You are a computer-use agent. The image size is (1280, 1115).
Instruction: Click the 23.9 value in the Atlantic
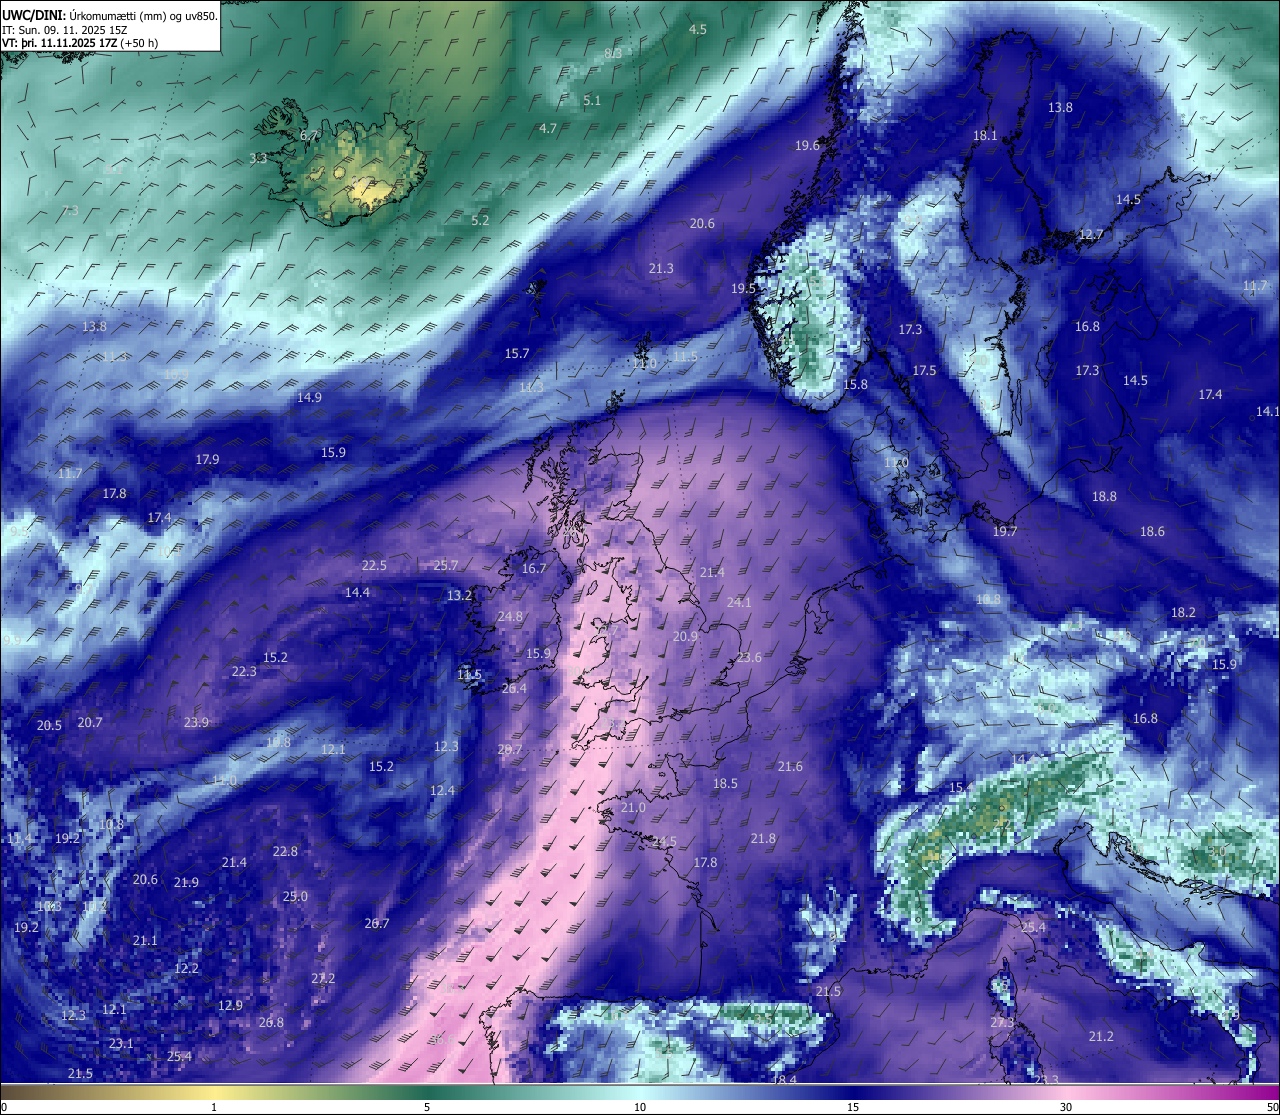[x=196, y=723]
